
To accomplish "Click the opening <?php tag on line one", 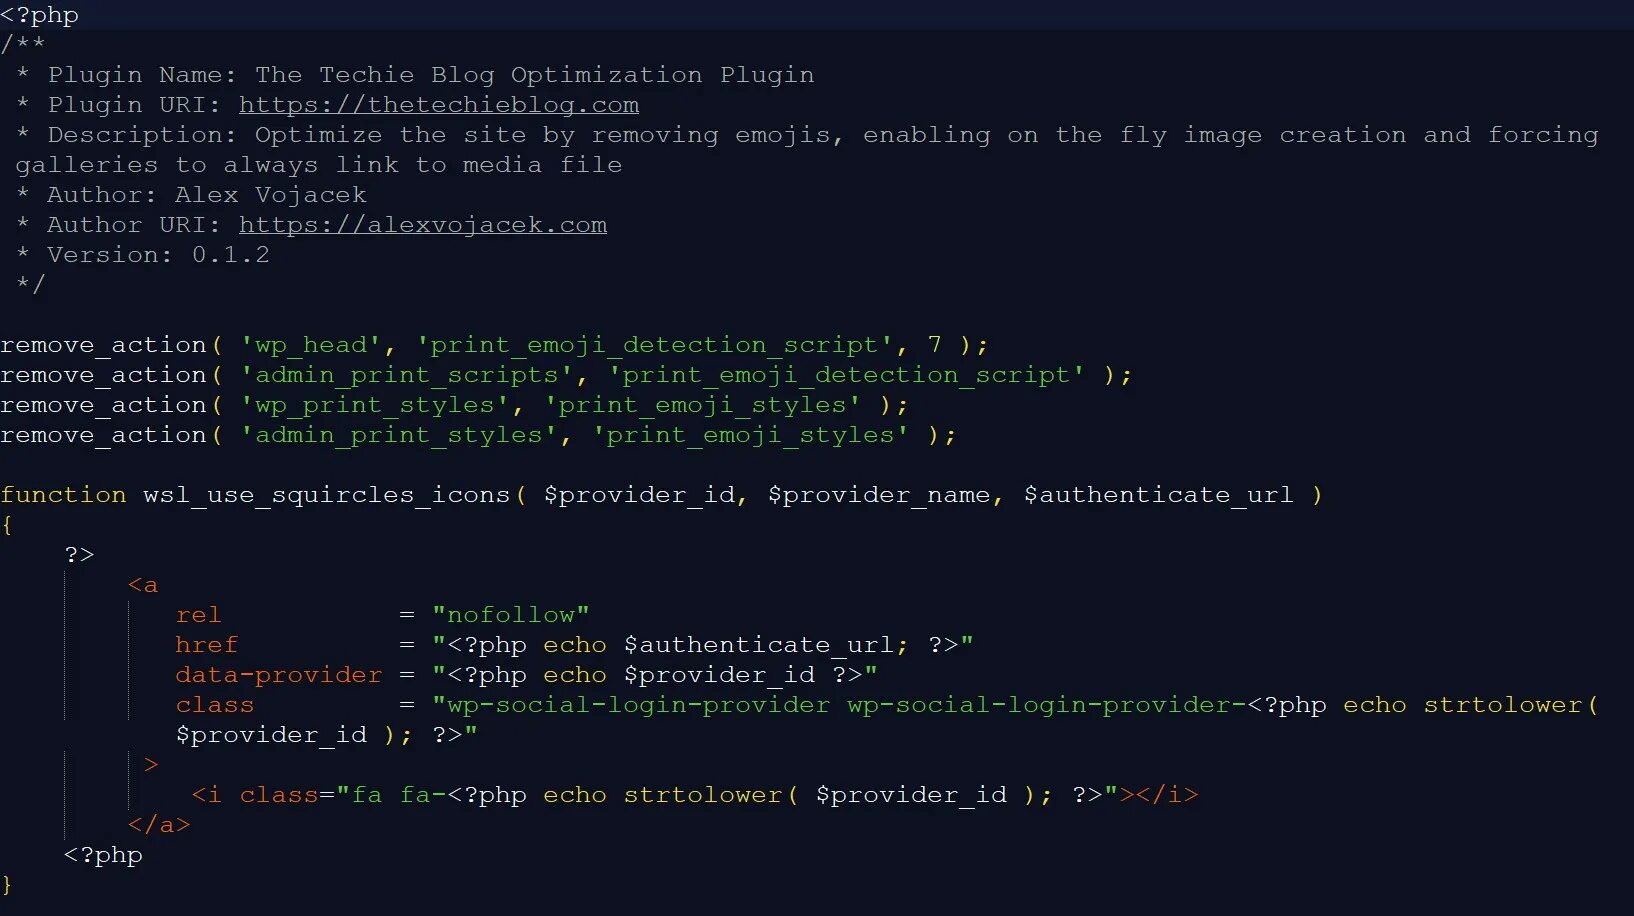I will coord(39,15).
